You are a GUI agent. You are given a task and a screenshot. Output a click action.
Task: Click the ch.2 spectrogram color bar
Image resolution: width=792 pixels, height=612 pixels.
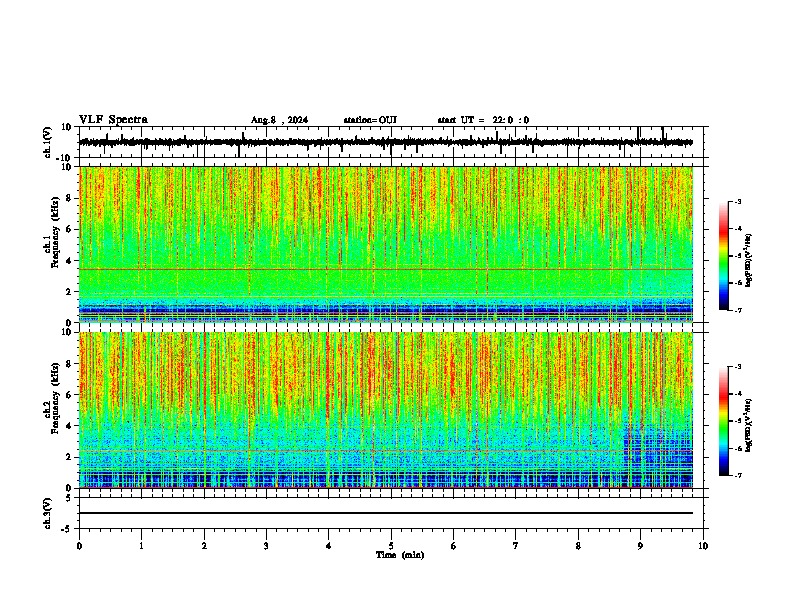(x=723, y=421)
